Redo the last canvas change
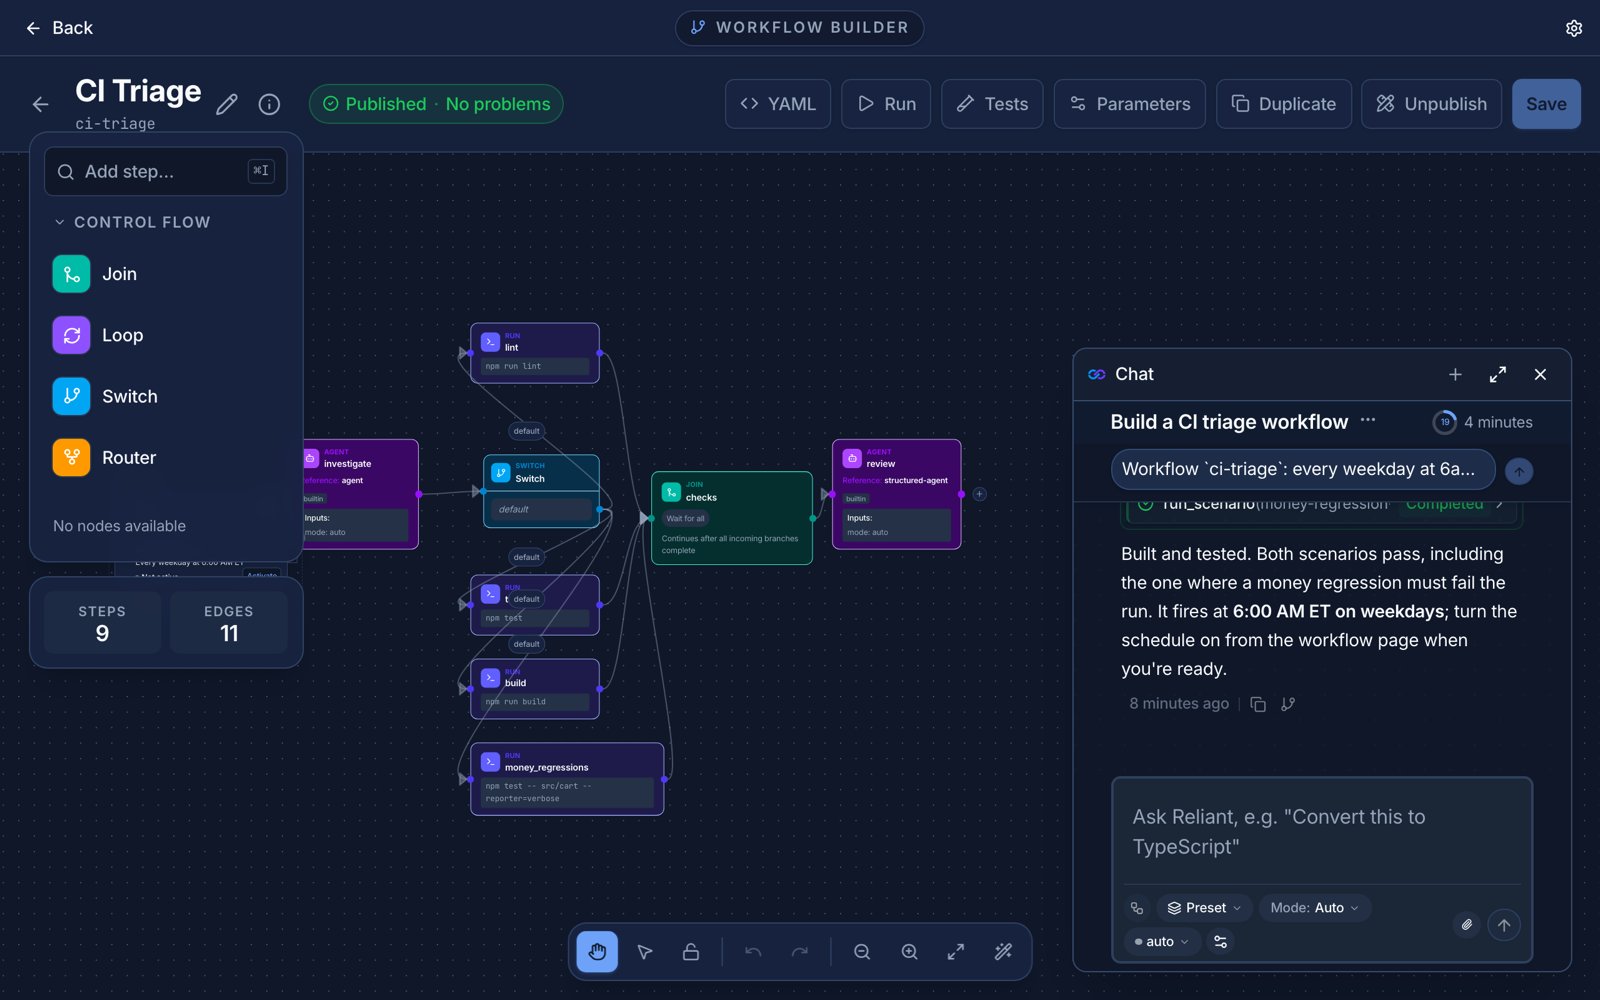1600x1000 pixels. (x=800, y=952)
